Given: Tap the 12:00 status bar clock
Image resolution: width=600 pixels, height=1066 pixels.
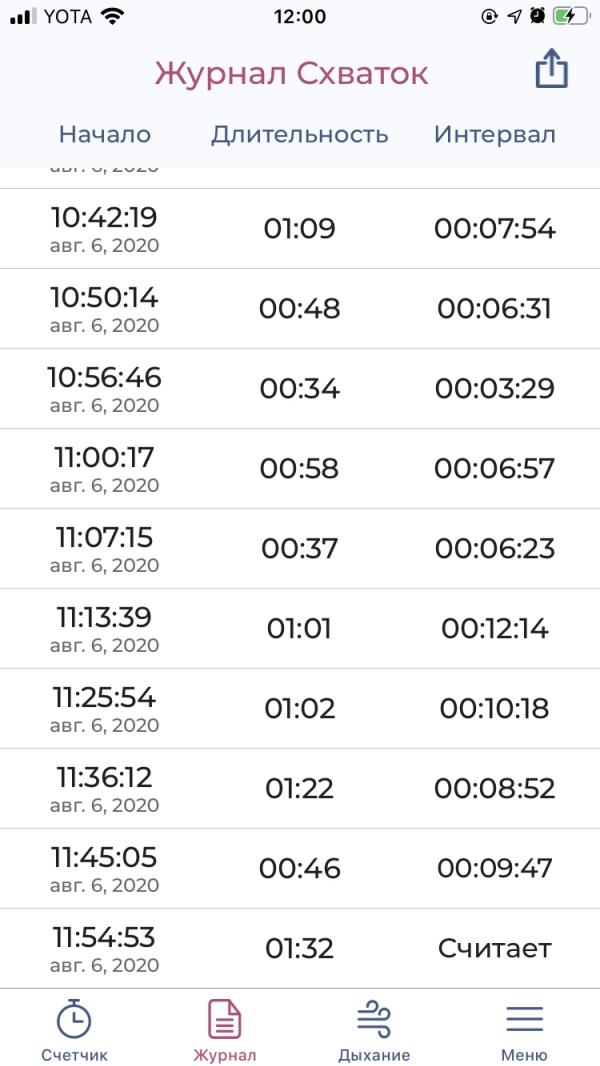Looking at the screenshot, I should [300, 16].
